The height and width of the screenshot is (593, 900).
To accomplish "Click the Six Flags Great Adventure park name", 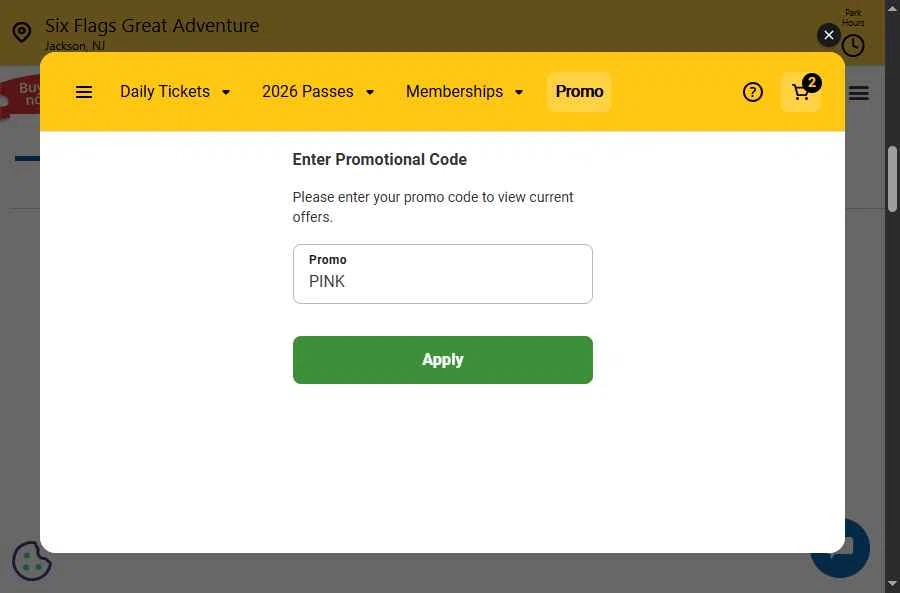I will click(152, 26).
